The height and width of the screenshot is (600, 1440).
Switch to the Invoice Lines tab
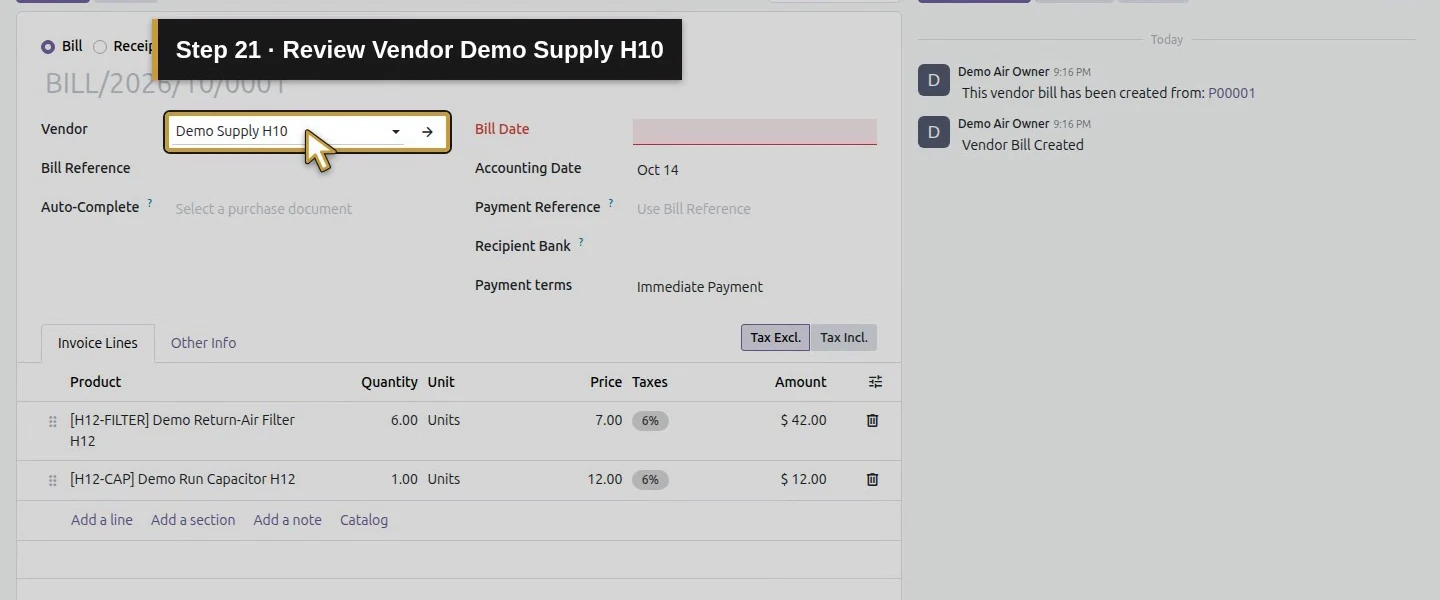tap(98, 343)
